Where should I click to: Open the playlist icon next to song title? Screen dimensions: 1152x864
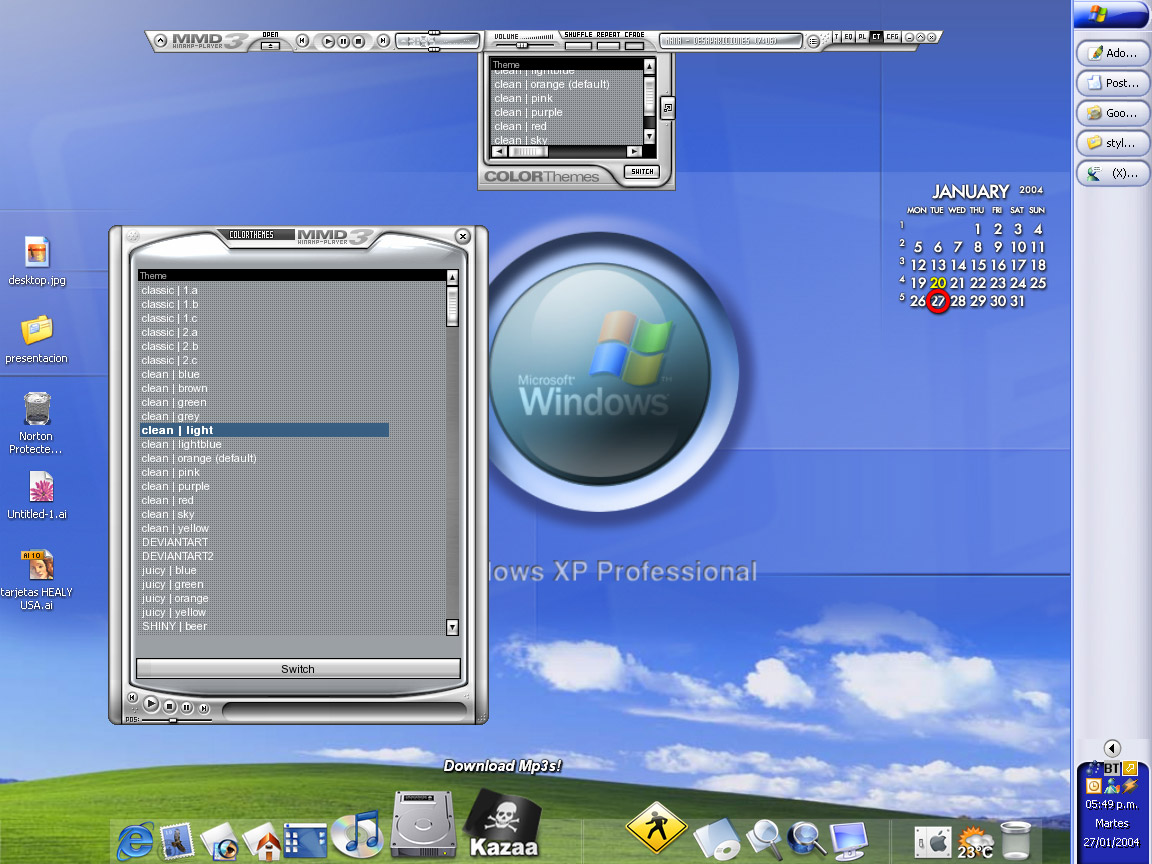pyautogui.click(x=813, y=41)
